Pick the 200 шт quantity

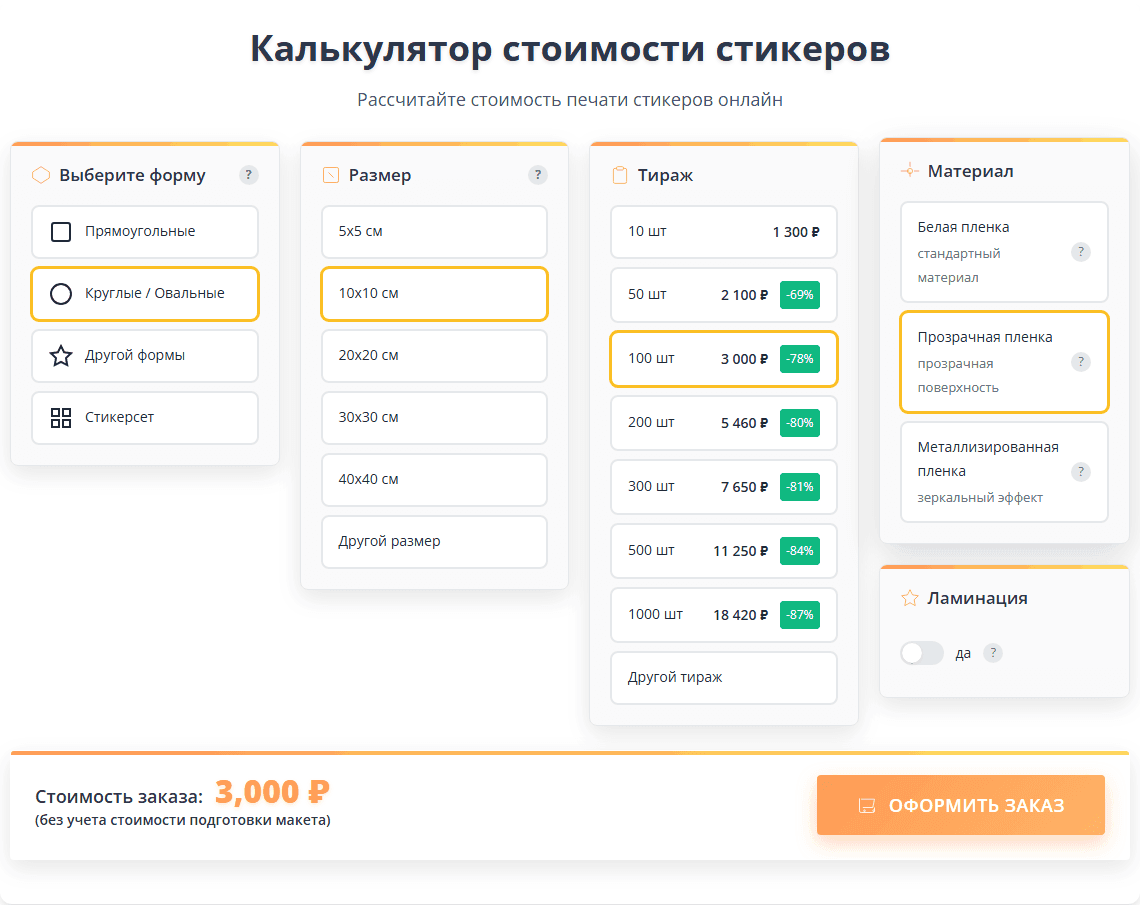coord(723,422)
